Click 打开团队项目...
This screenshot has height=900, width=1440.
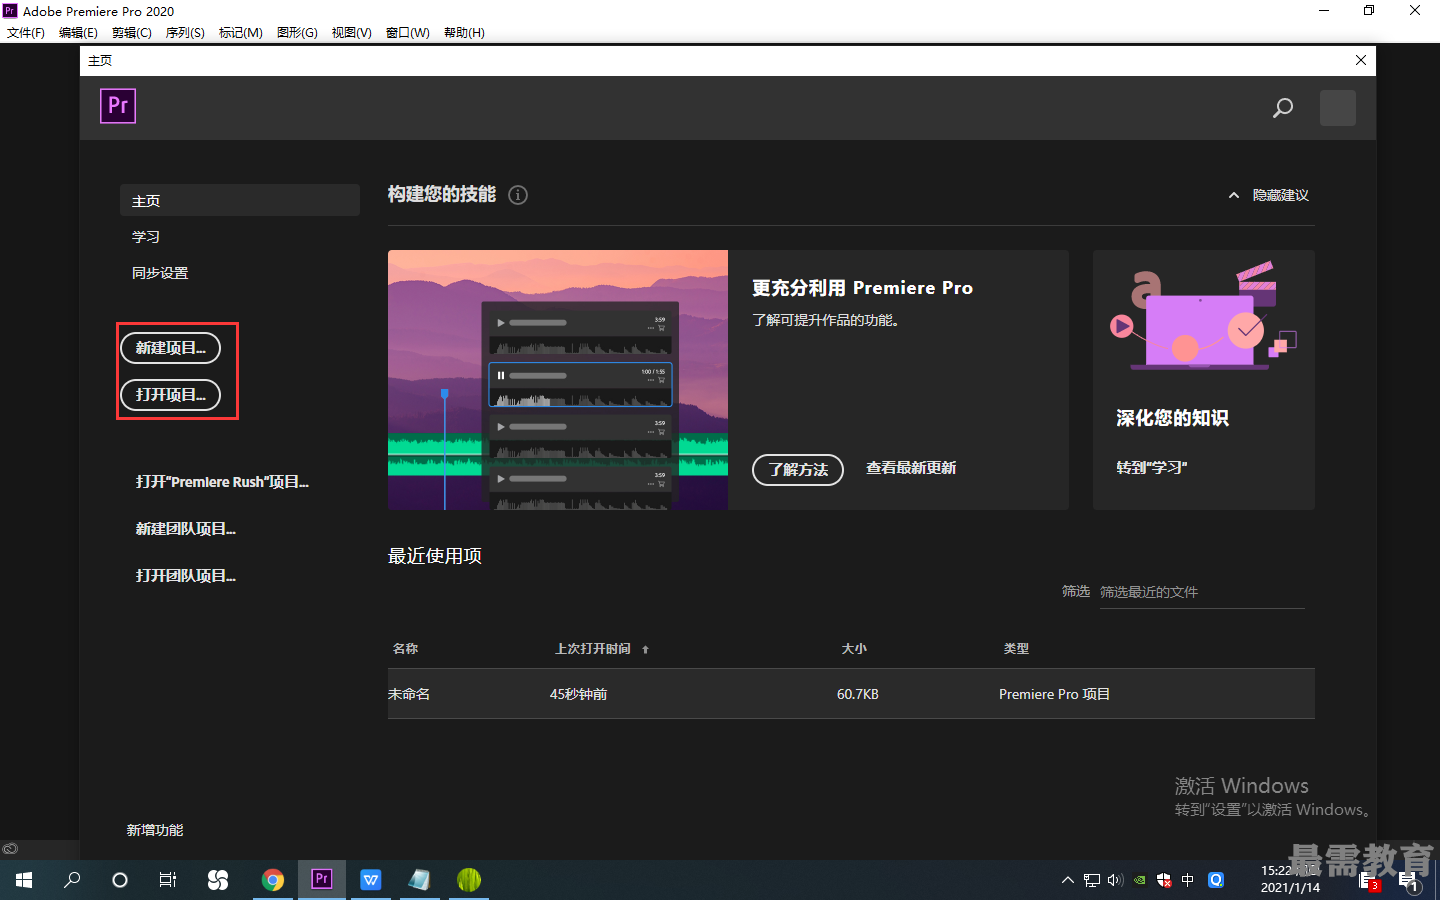pyautogui.click(x=186, y=576)
